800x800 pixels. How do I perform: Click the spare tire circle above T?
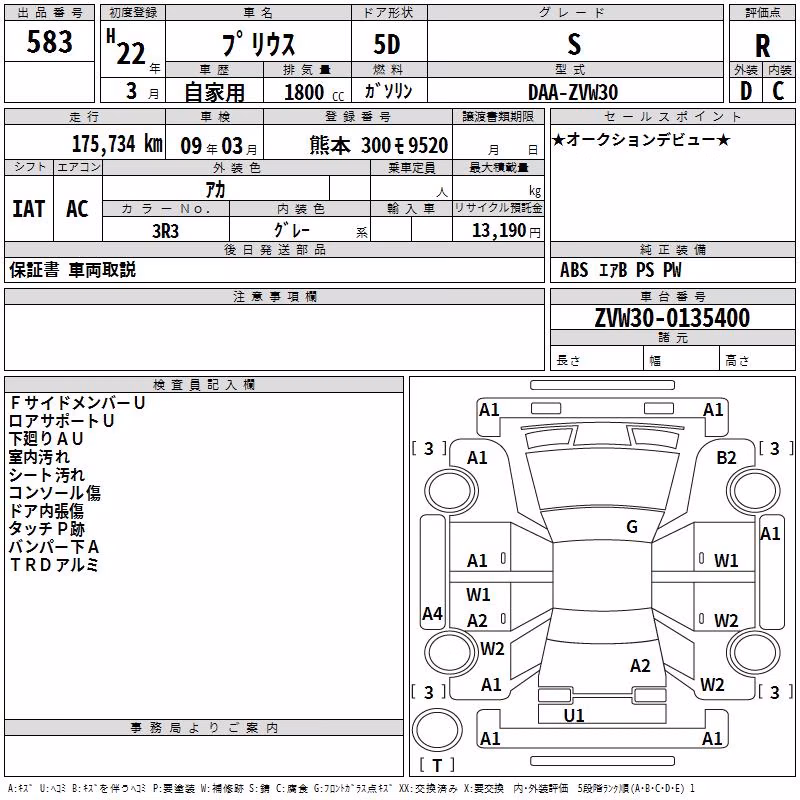tap(437, 730)
